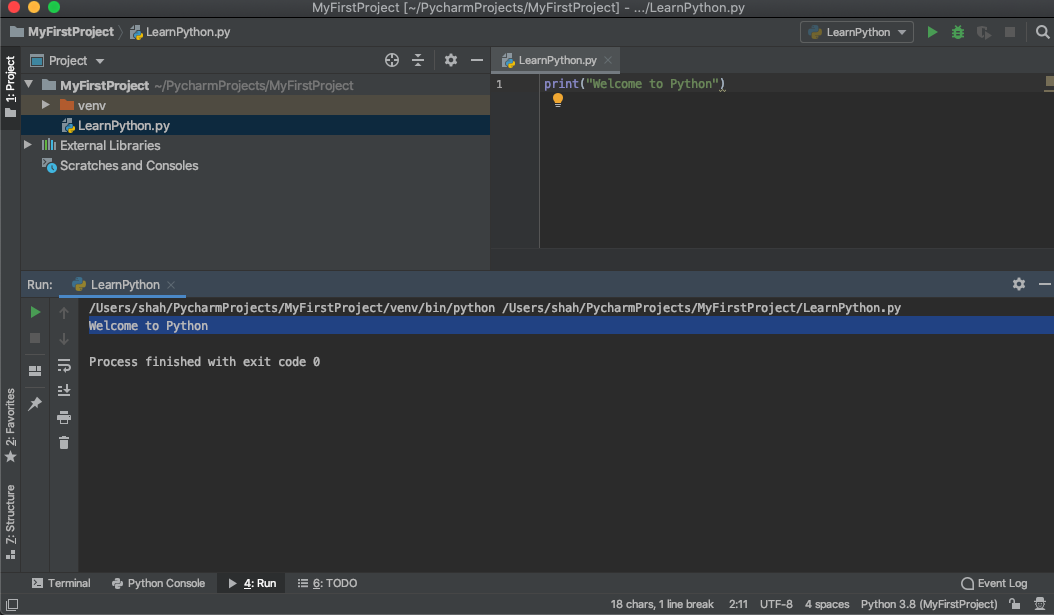Image resolution: width=1054 pixels, height=615 pixels.
Task: Expand External Libraries node
Action: coord(28,145)
